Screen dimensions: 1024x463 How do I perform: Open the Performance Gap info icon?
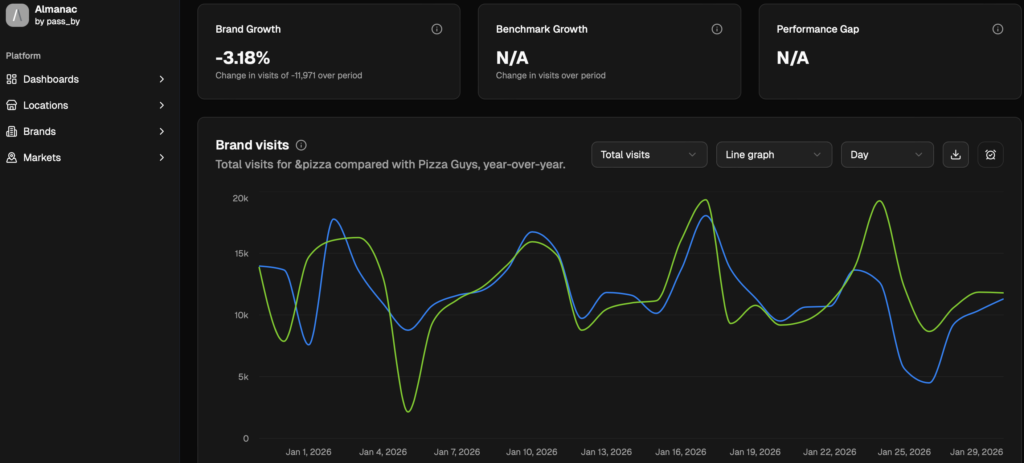click(x=997, y=29)
